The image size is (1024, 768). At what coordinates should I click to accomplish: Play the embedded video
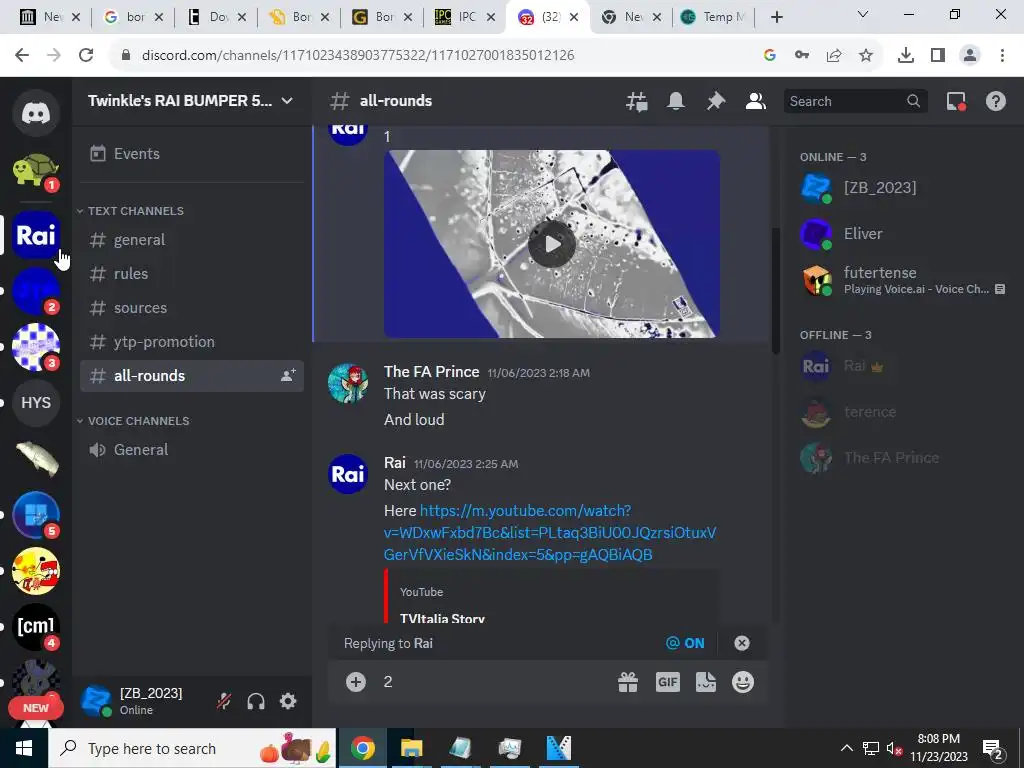552,244
